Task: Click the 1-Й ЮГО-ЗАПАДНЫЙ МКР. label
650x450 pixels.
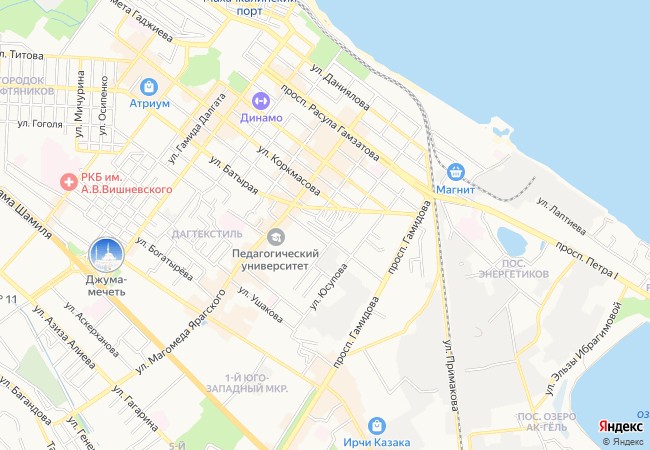Action: click(247, 383)
